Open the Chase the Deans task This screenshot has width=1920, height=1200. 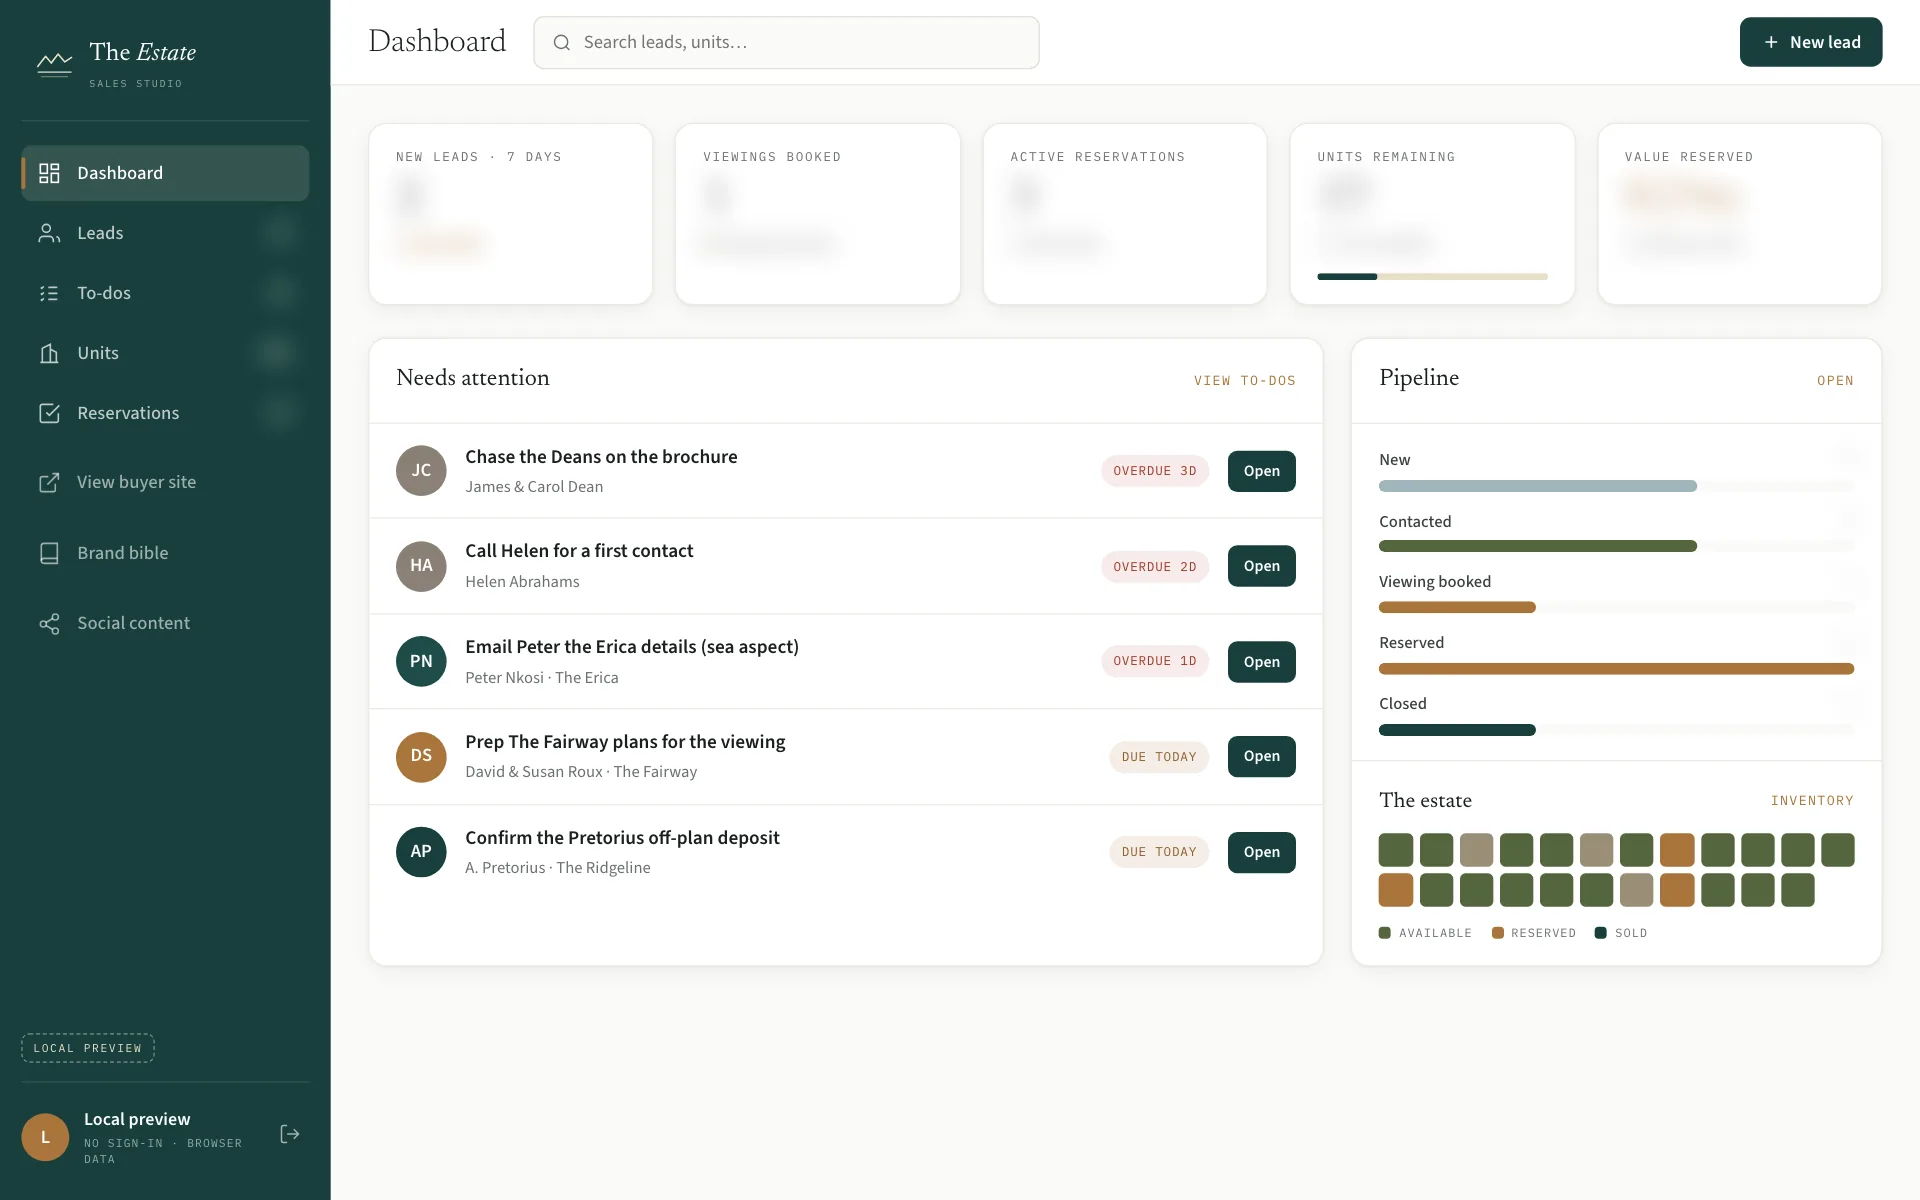coord(1261,471)
